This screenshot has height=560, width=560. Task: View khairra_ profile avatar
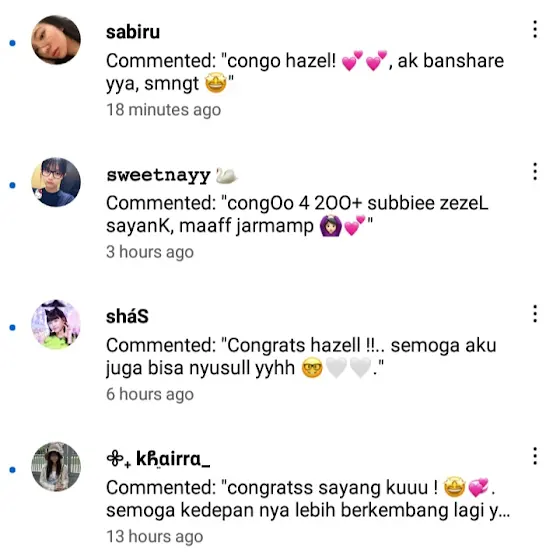(x=56, y=467)
